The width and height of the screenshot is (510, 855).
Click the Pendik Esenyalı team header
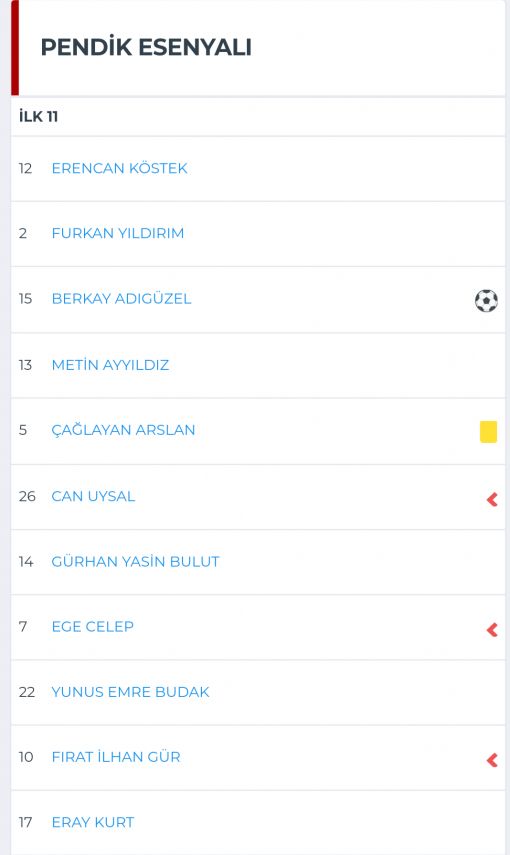146,47
